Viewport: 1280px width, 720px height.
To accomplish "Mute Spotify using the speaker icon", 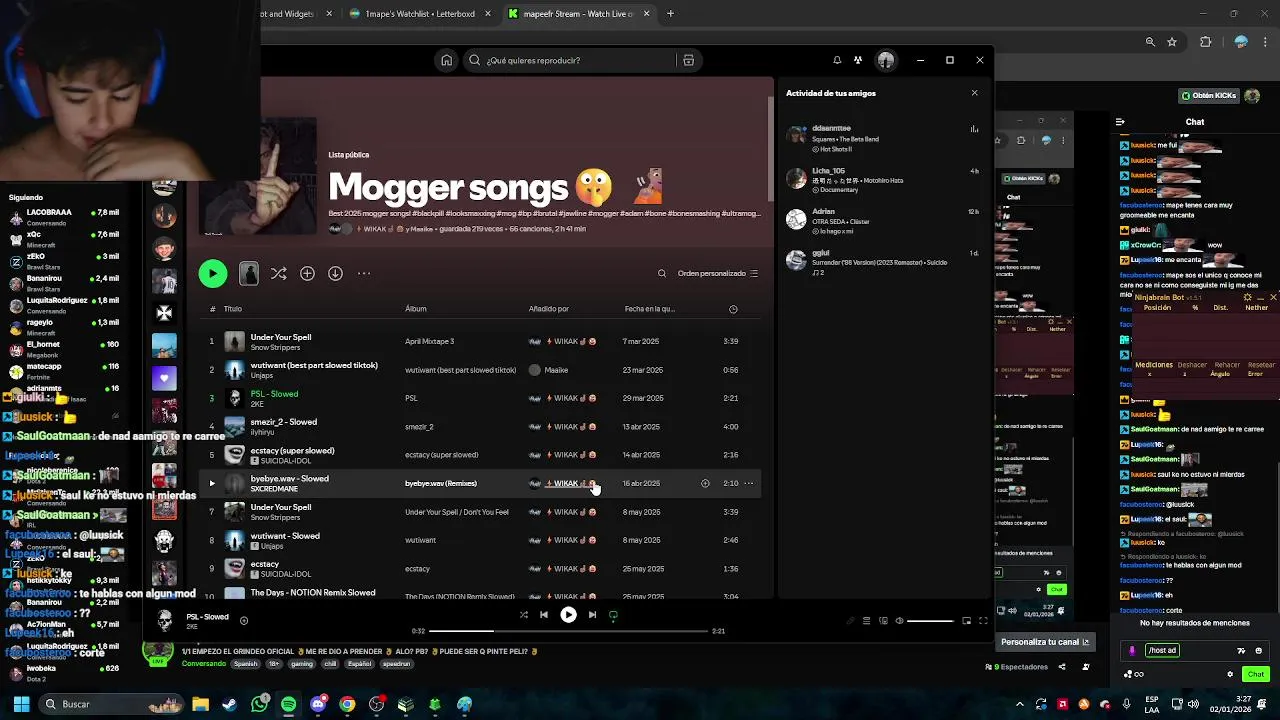I will click(x=899, y=621).
